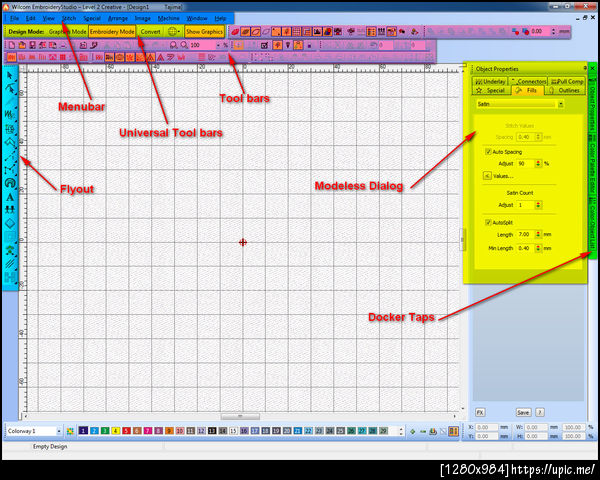Screen dimensions: 600x480
Task: Adjust Auto Spacing percentage stepper
Action: click(x=538, y=163)
